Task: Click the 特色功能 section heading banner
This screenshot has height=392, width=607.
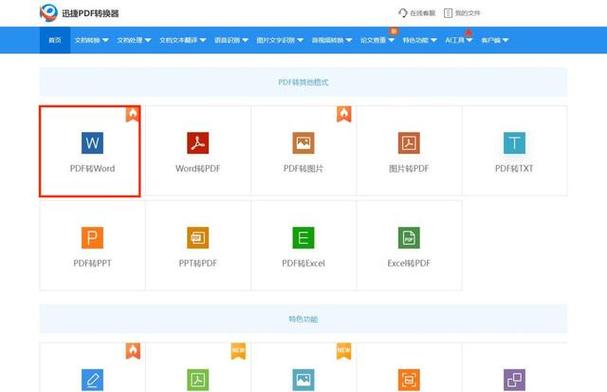Action: pos(303,319)
